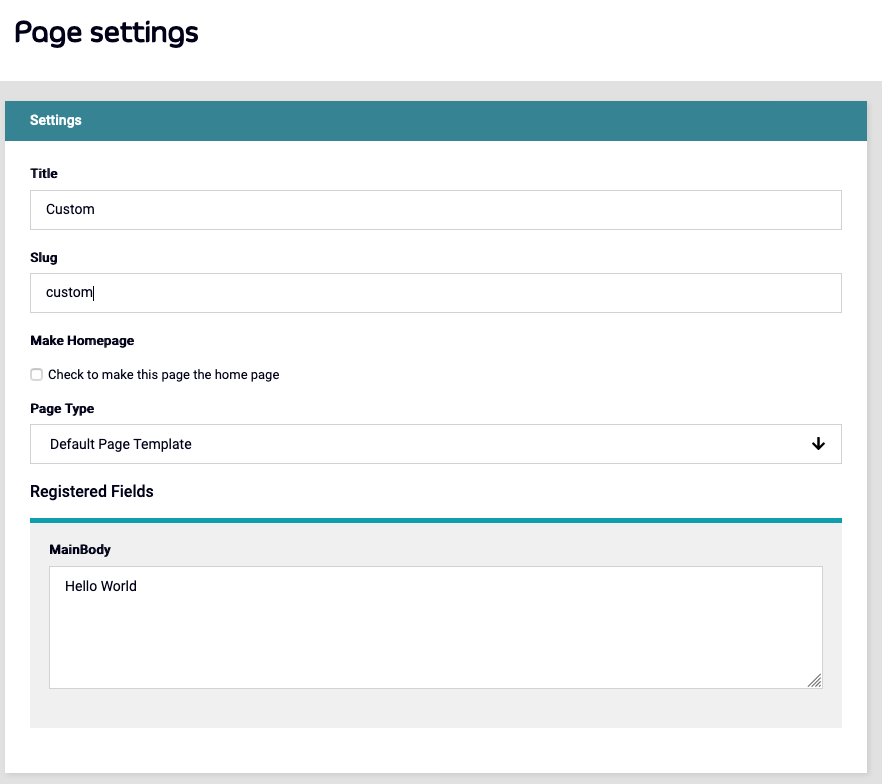Click the teal divider under Registered Fields
This screenshot has width=882, height=784.
click(x=435, y=519)
